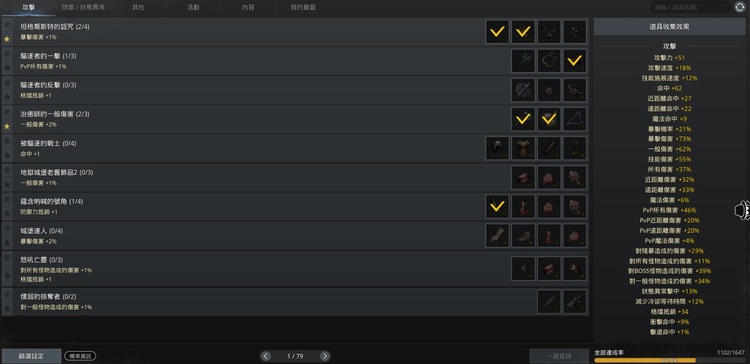Select triangle item icon in 治癒師的一般傷害 row
Screen dimensions: 750x364
pos(574,119)
